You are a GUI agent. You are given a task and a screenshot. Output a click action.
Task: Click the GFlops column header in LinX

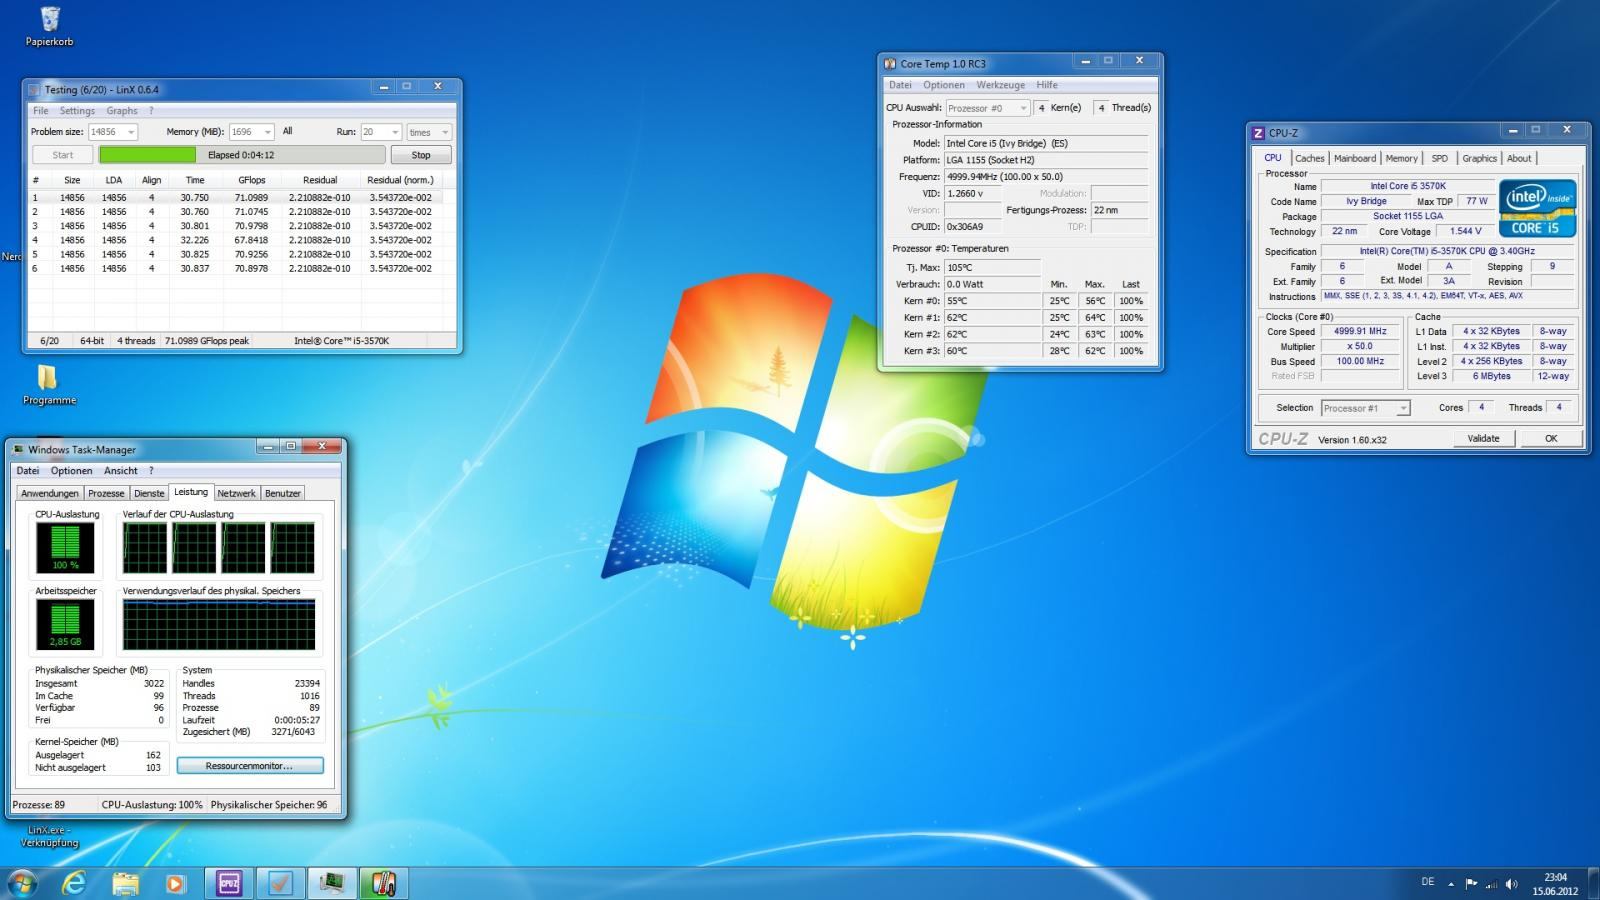(x=252, y=180)
